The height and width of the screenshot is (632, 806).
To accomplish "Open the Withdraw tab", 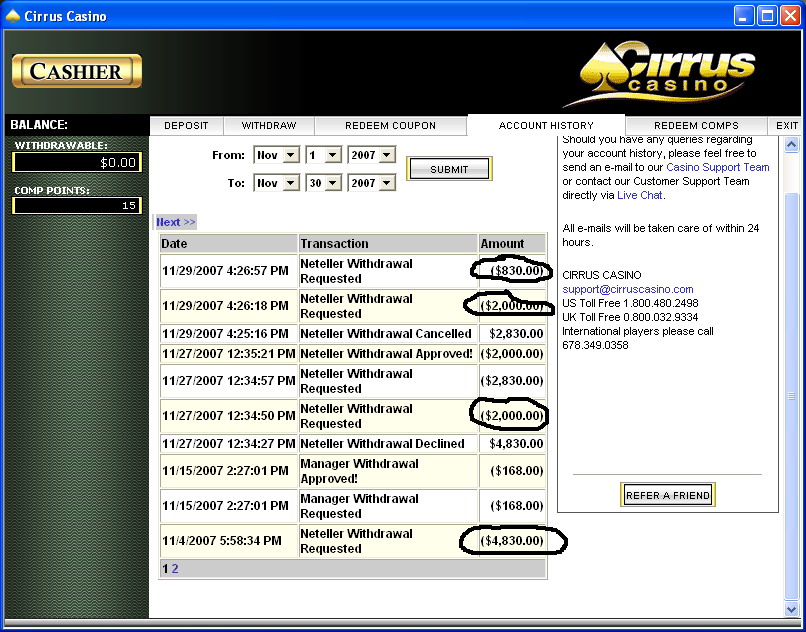I will (269, 126).
